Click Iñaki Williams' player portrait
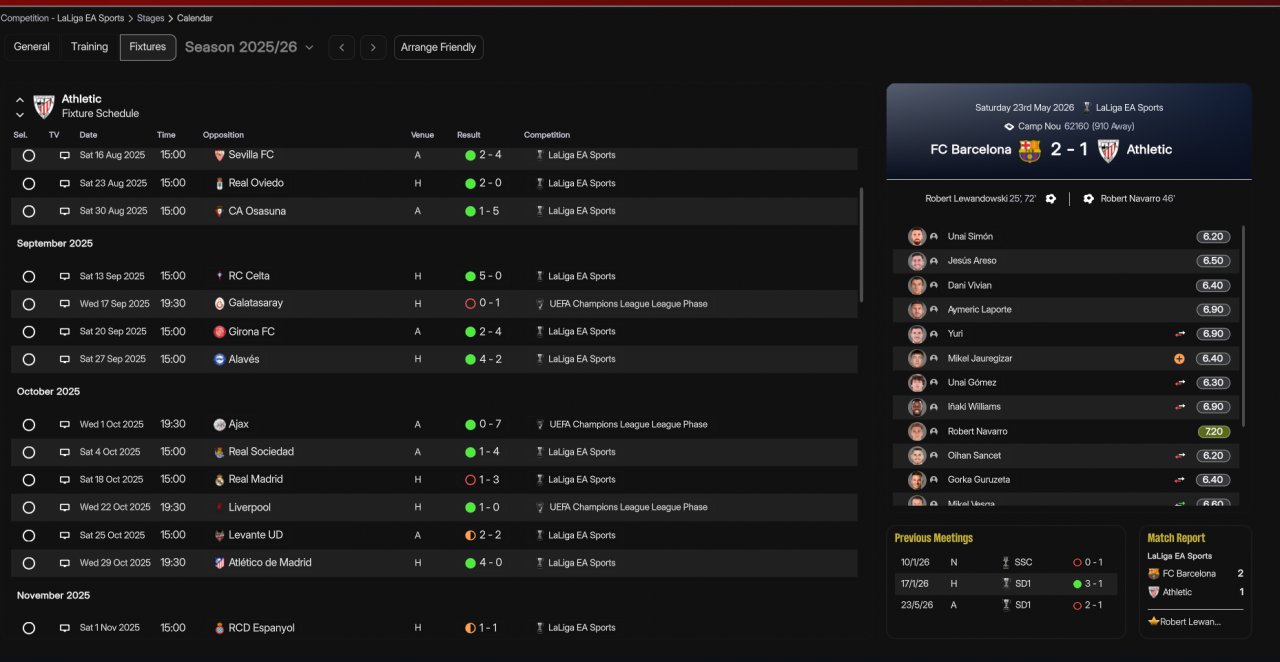The height and width of the screenshot is (662, 1280). pyautogui.click(x=916, y=407)
